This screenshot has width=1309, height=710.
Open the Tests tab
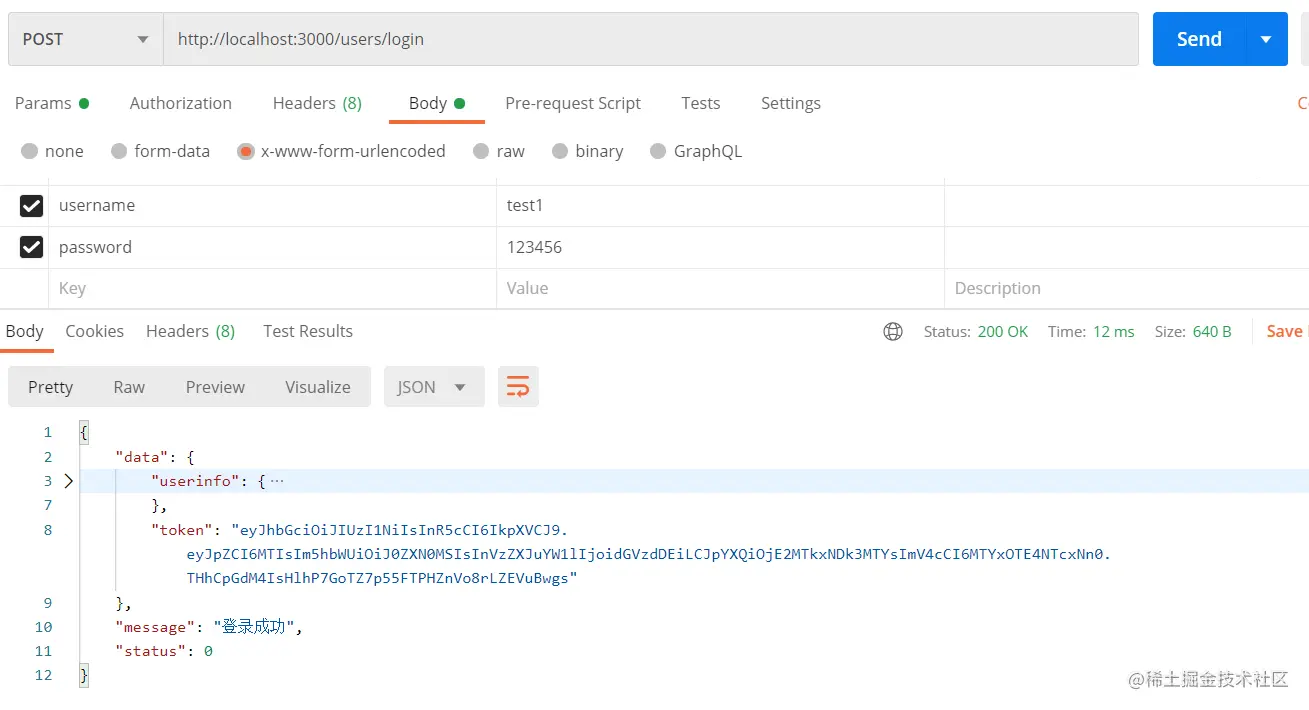pyautogui.click(x=701, y=103)
